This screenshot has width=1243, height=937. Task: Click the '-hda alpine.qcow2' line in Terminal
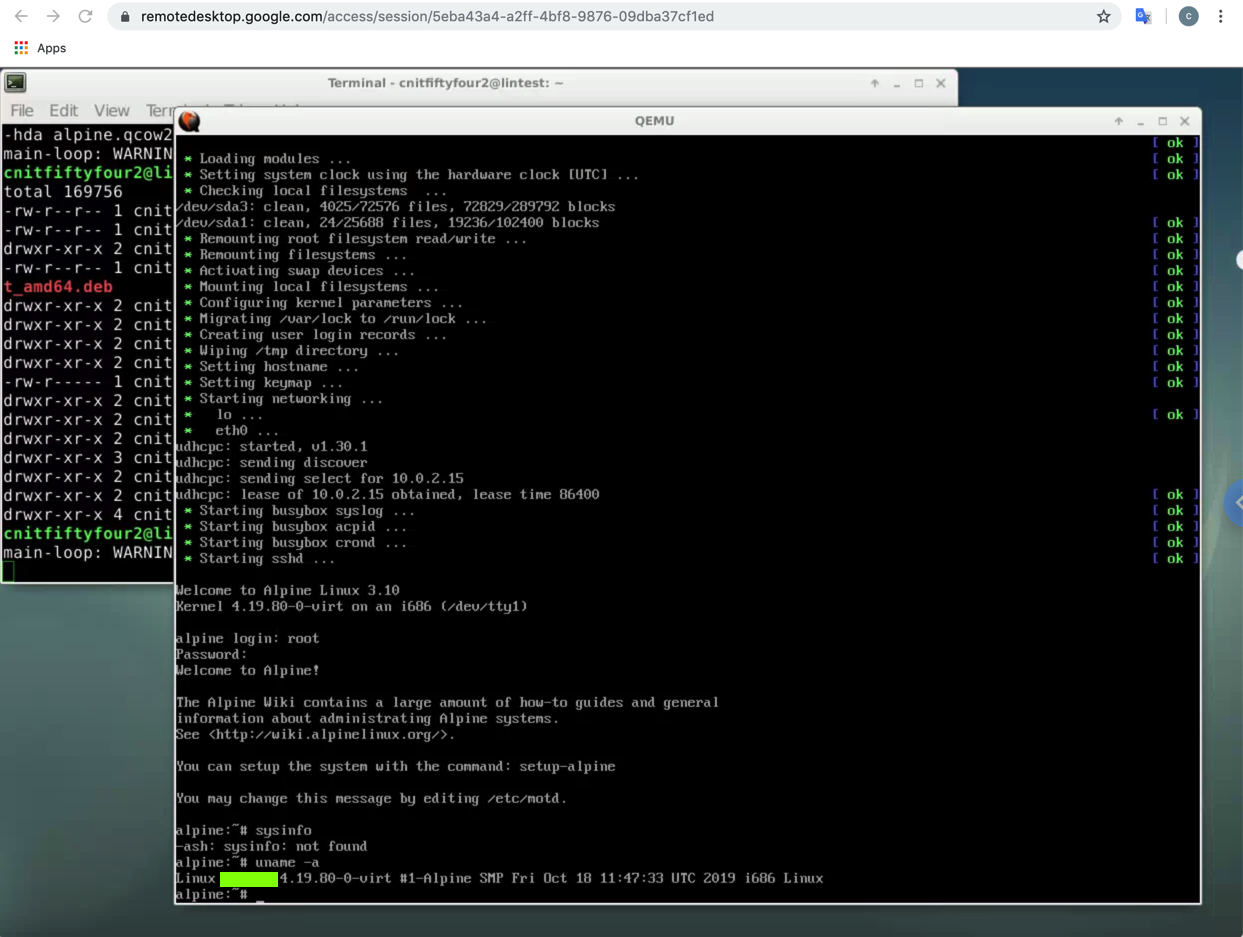87,135
